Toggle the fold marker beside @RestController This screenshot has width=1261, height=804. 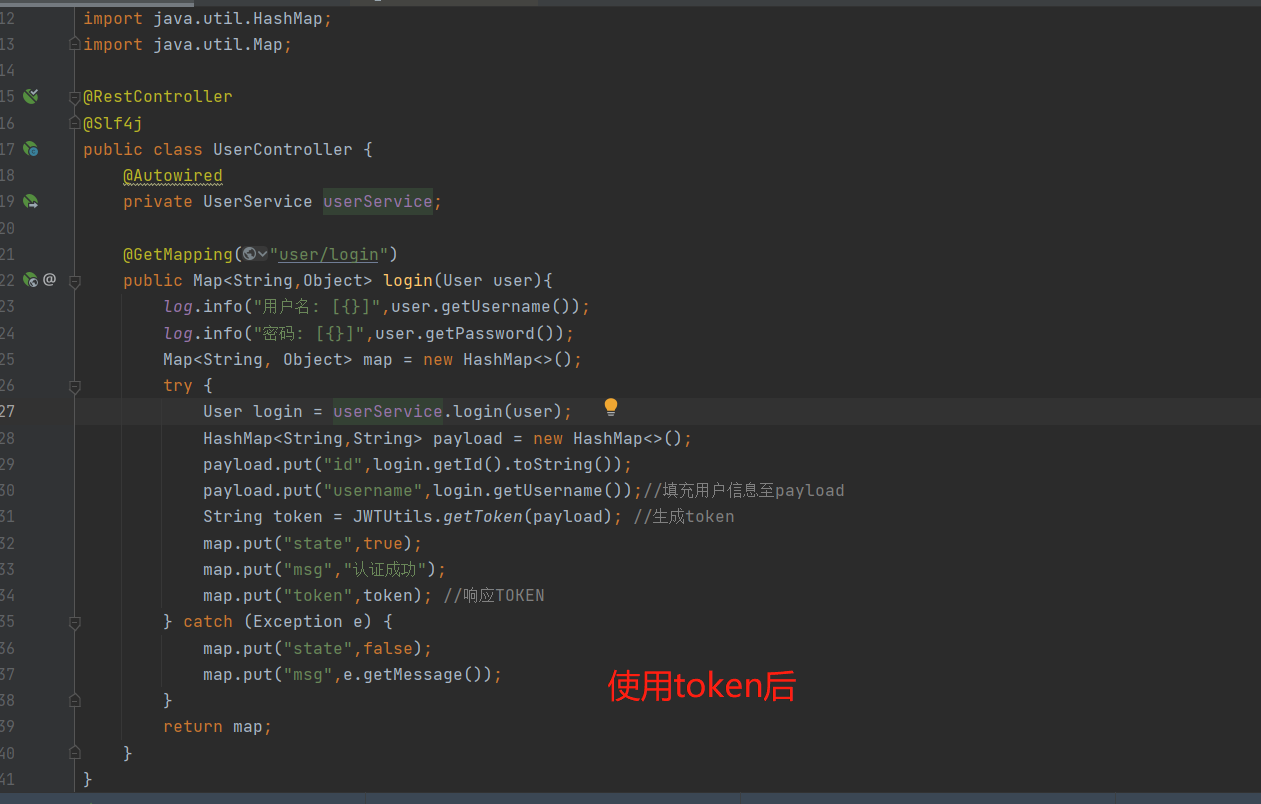point(74,97)
